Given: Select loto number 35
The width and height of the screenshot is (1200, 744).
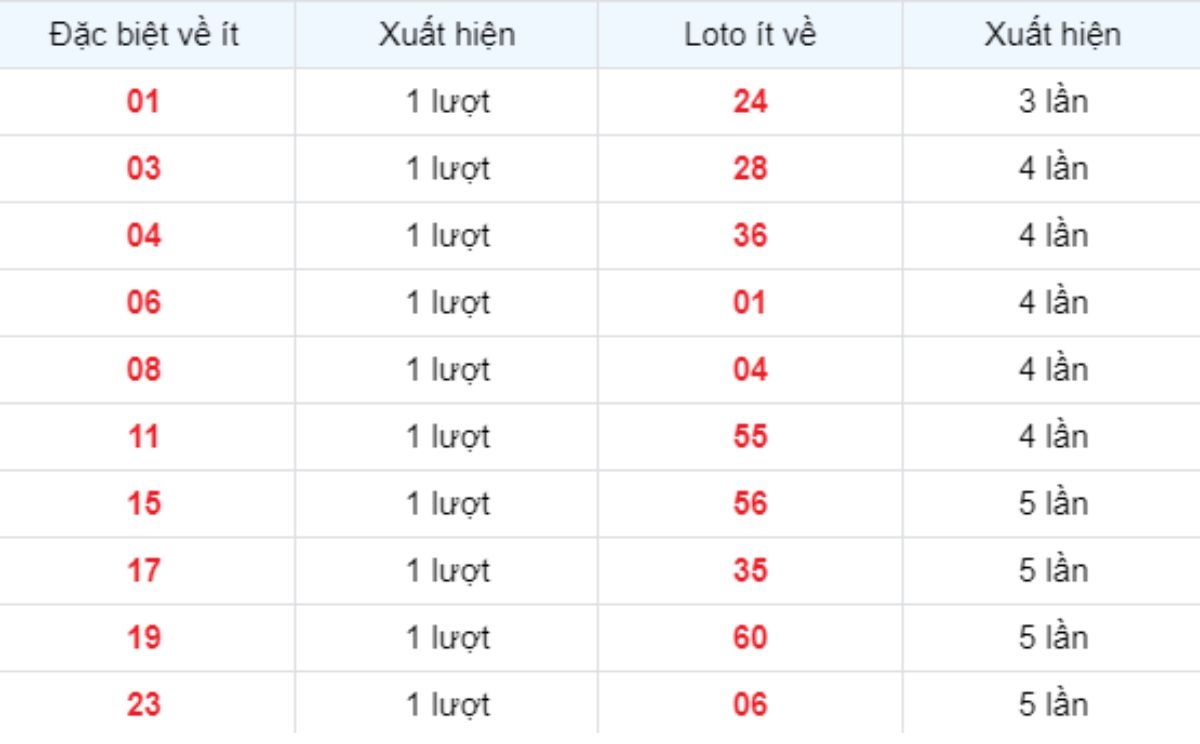Looking at the screenshot, I should point(750,570).
